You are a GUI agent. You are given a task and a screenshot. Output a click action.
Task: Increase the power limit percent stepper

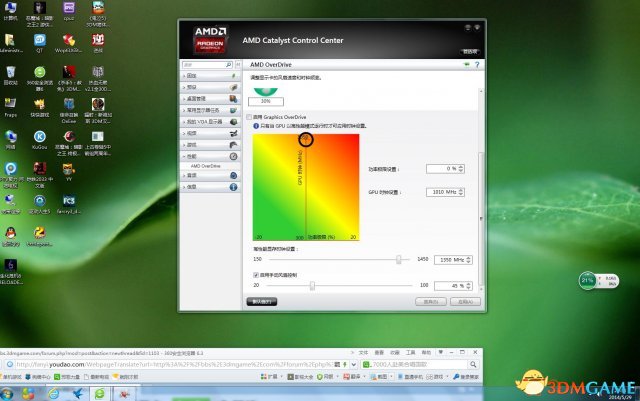pos(461,167)
